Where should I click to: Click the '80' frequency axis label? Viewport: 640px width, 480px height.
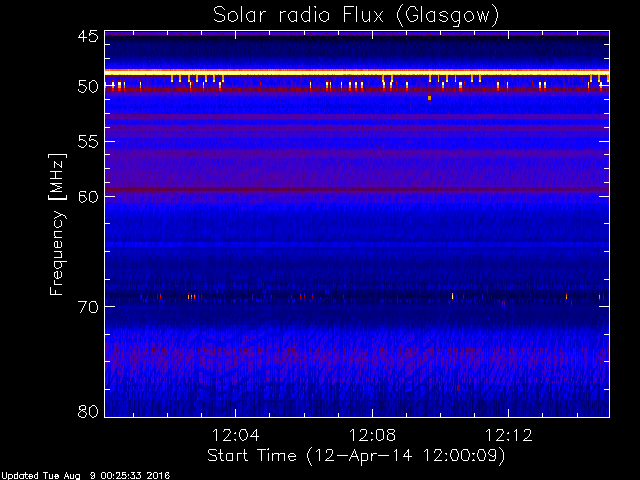[88, 411]
